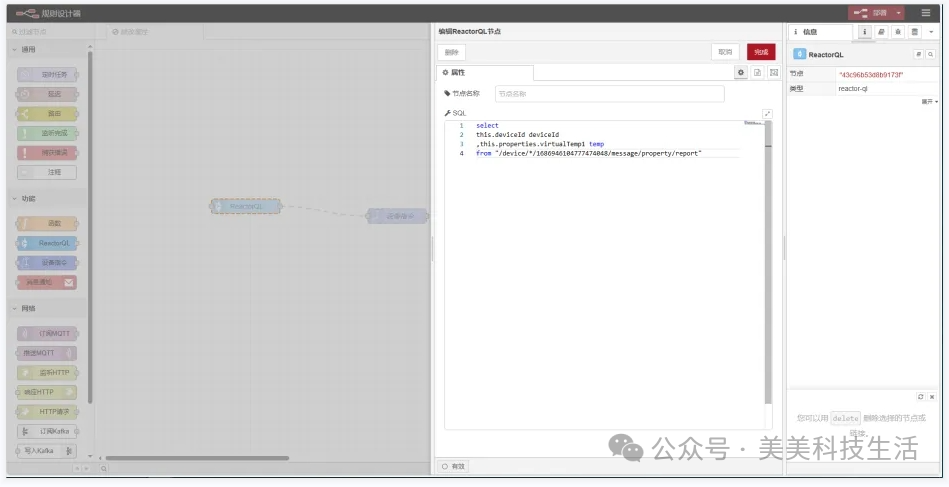Click the 'reactor-ql' type value
This screenshot has height=487, width=949.
(x=853, y=88)
